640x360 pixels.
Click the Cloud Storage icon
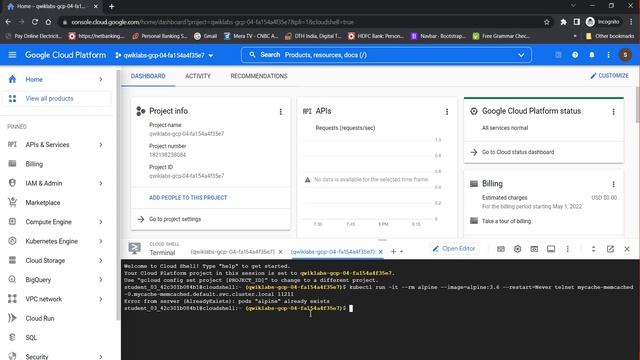pyautogui.click(x=12, y=260)
